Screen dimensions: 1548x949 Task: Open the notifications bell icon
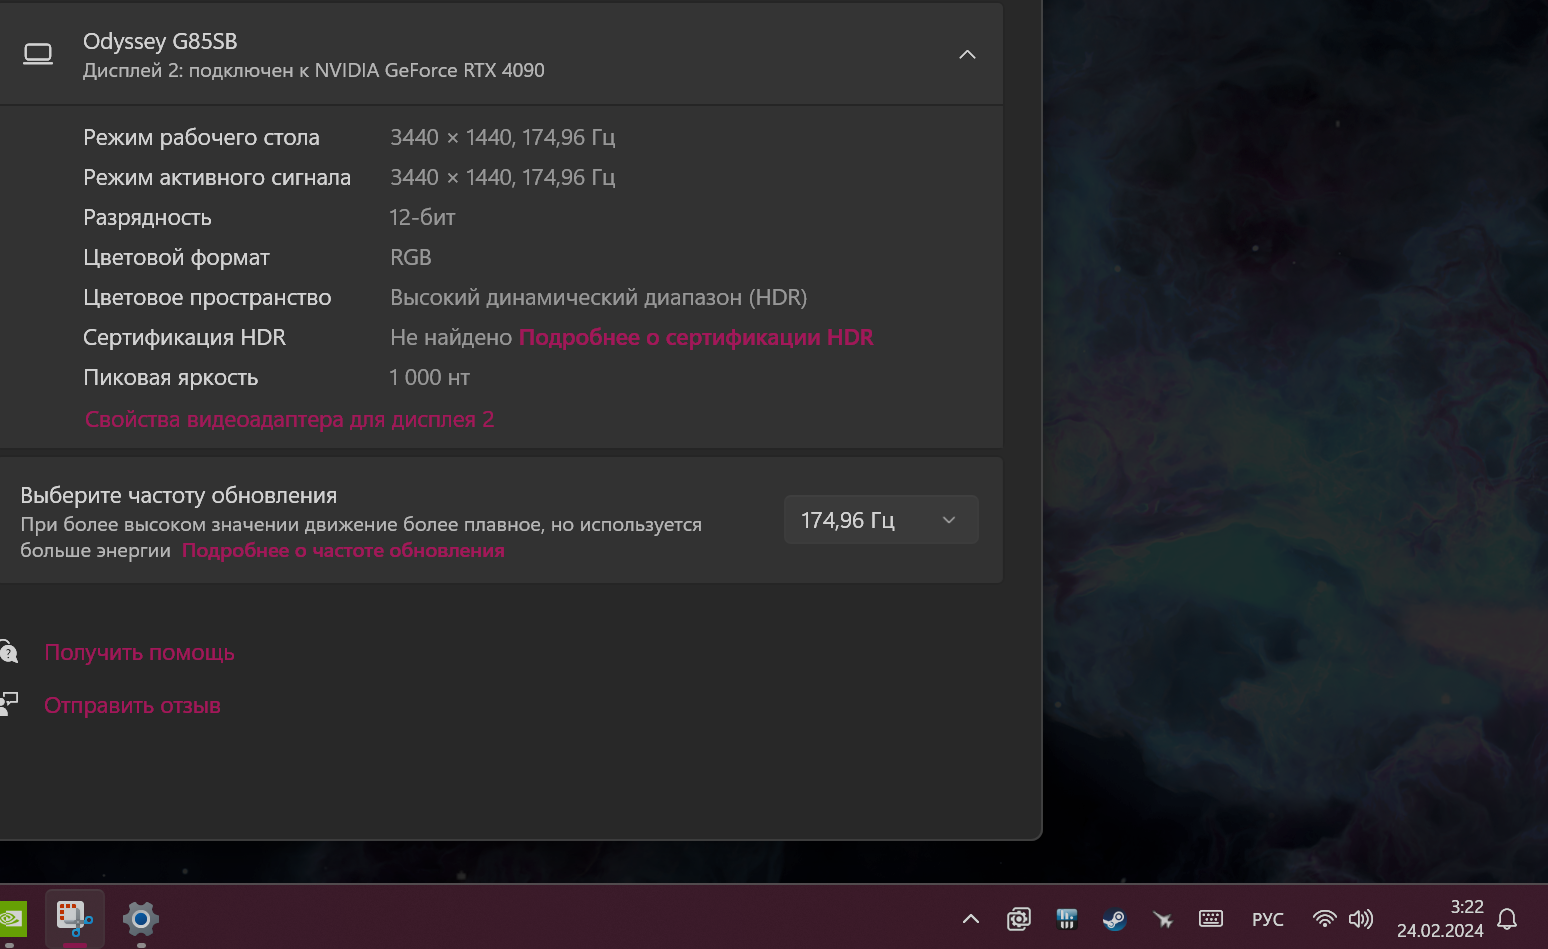point(1507,919)
